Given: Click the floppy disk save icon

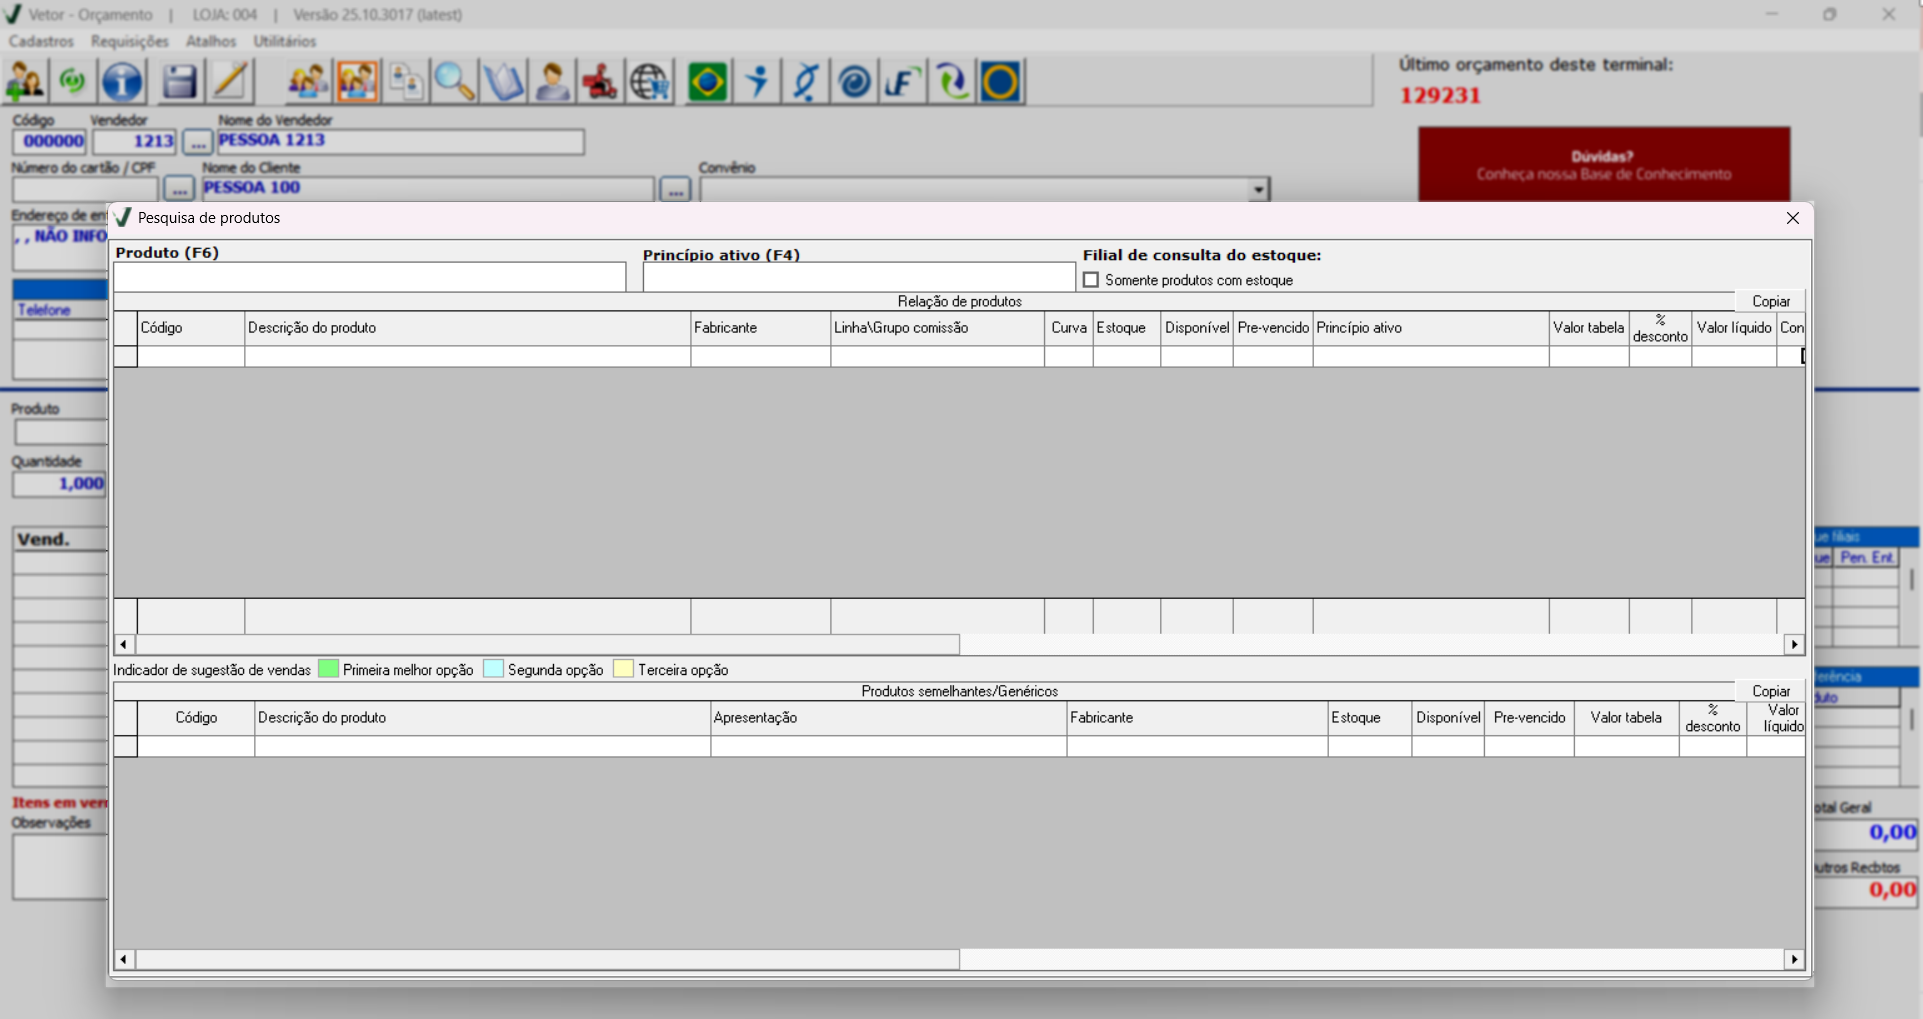Looking at the screenshot, I should tap(179, 81).
